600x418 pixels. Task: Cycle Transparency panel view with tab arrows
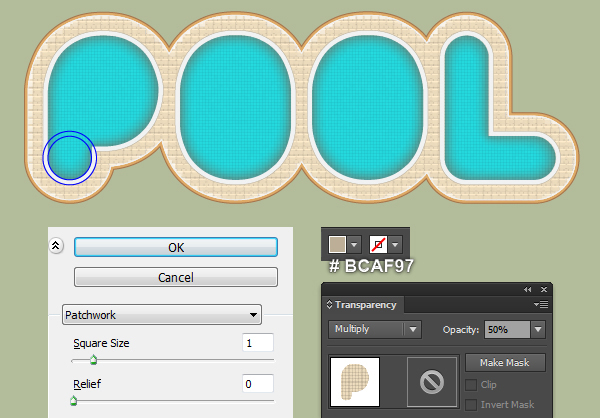click(329, 305)
